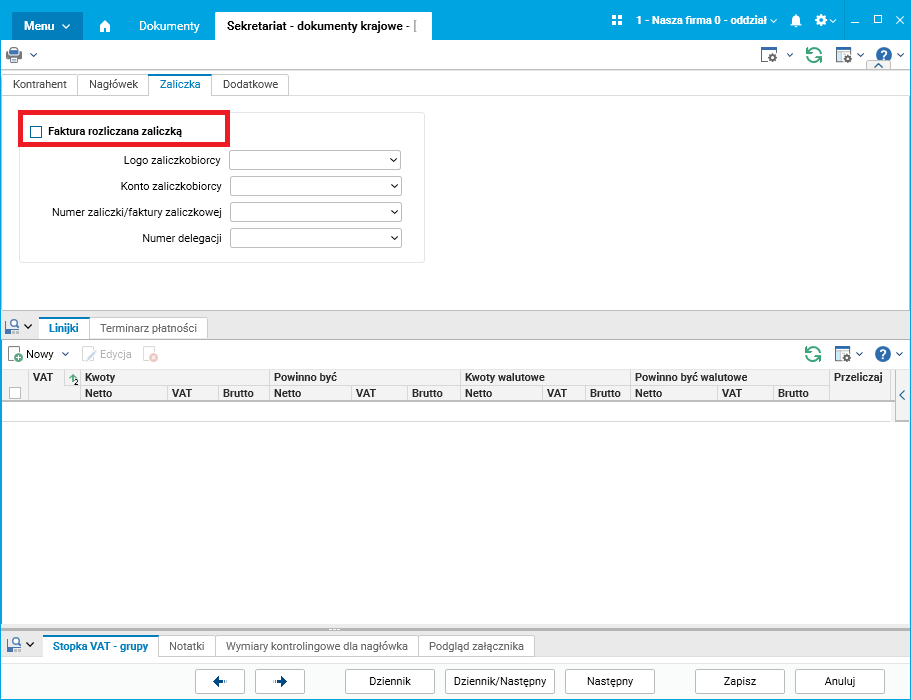Click the Kwoty Netto column header
The height and width of the screenshot is (700, 911).
pos(123,393)
